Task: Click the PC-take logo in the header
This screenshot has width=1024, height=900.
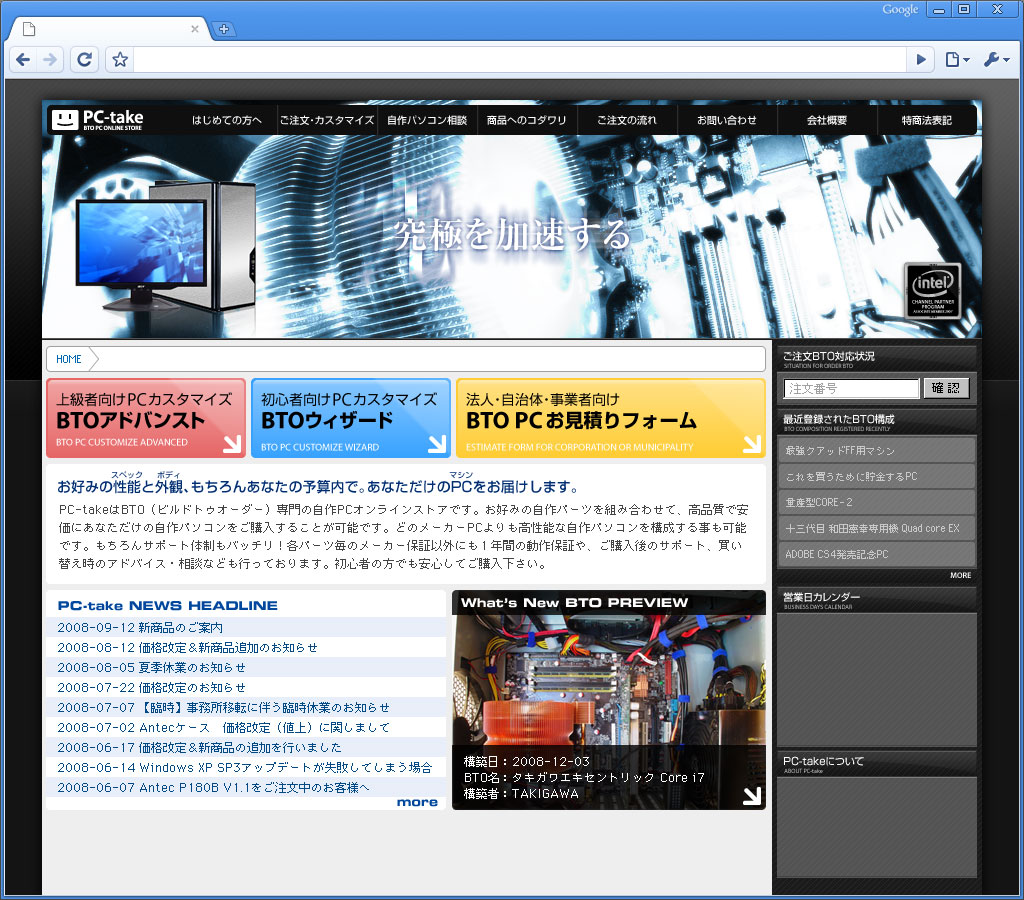Action: tap(97, 120)
